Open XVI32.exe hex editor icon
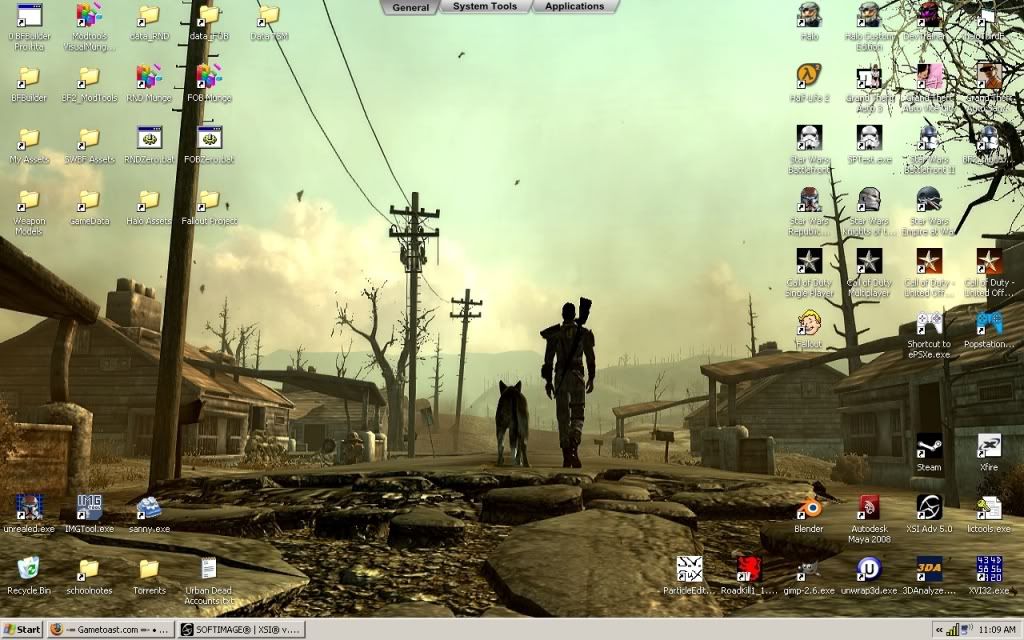Image resolution: width=1024 pixels, height=640 pixels. click(x=989, y=575)
